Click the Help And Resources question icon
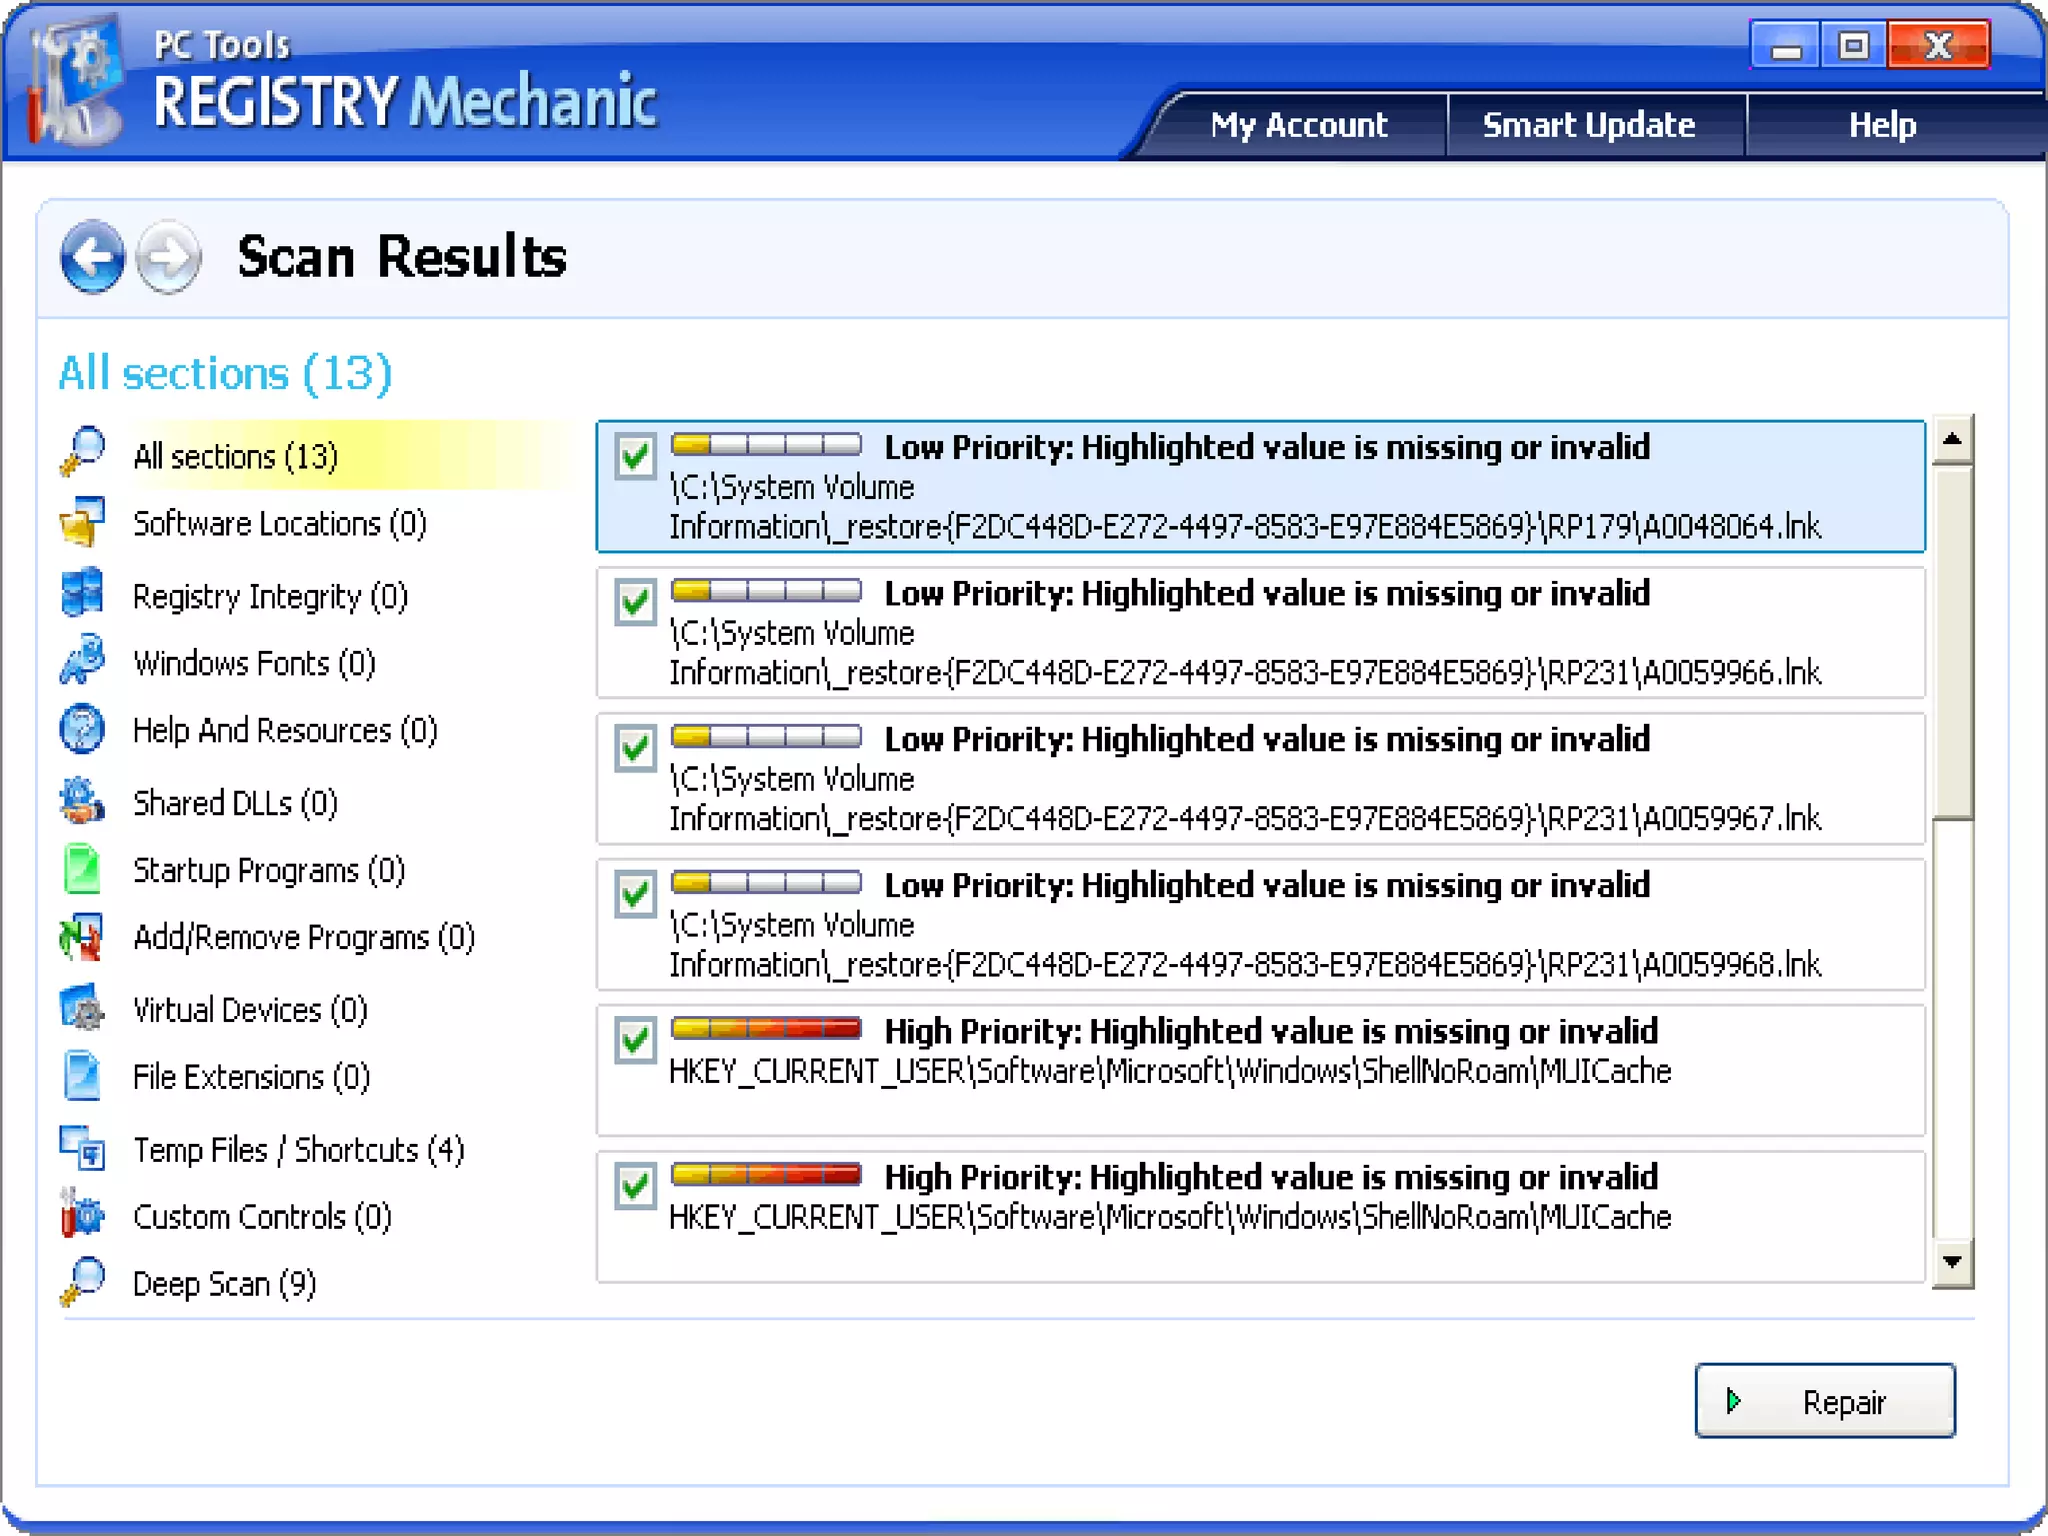The image size is (2048, 1536). click(82, 729)
